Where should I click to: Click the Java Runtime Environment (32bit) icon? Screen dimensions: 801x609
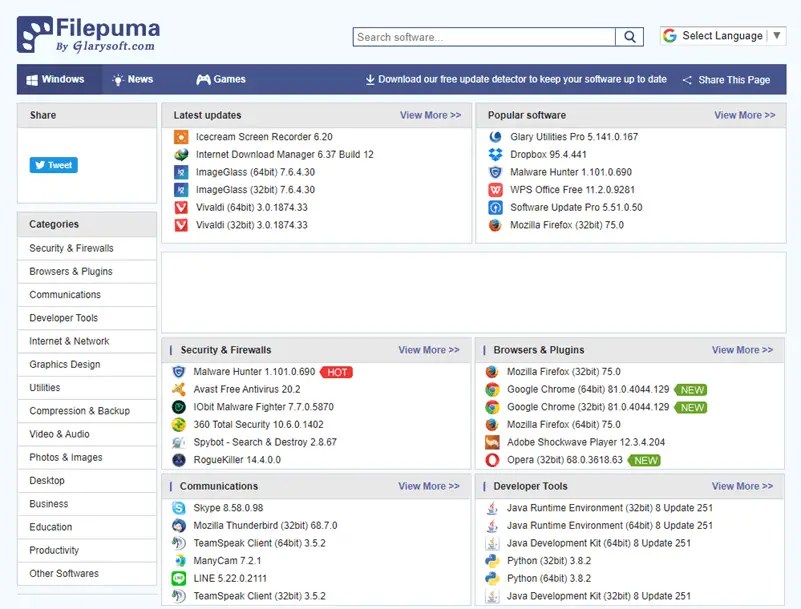pyautogui.click(x=492, y=508)
